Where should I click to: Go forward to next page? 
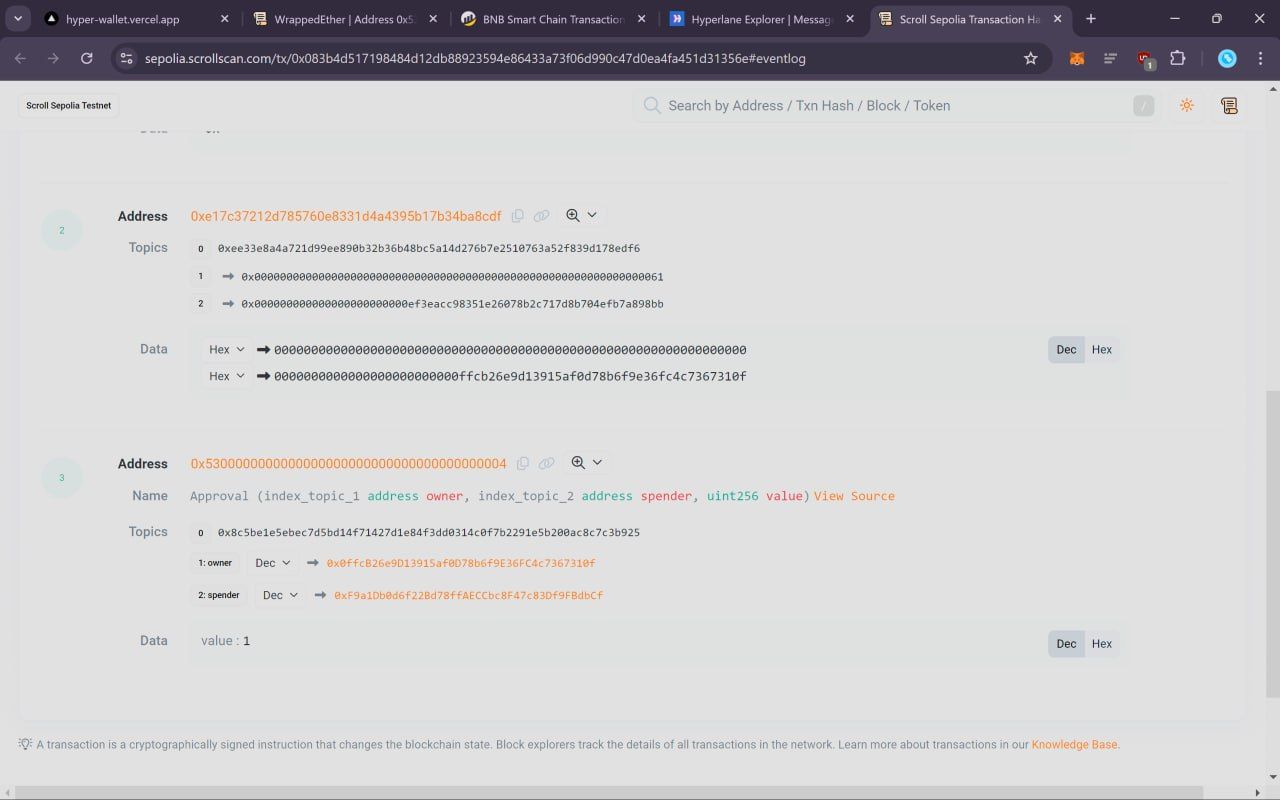click(x=53, y=58)
